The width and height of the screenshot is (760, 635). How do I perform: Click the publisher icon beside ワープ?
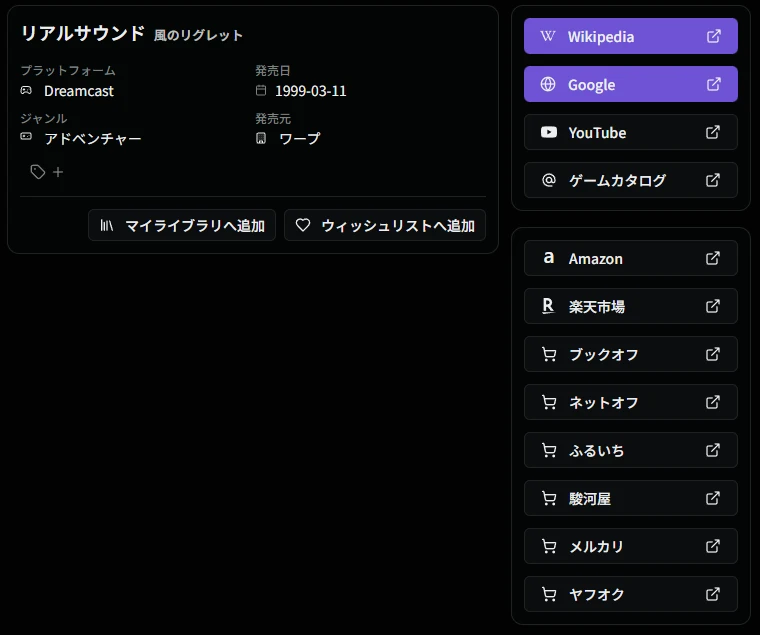click(261, 138)
